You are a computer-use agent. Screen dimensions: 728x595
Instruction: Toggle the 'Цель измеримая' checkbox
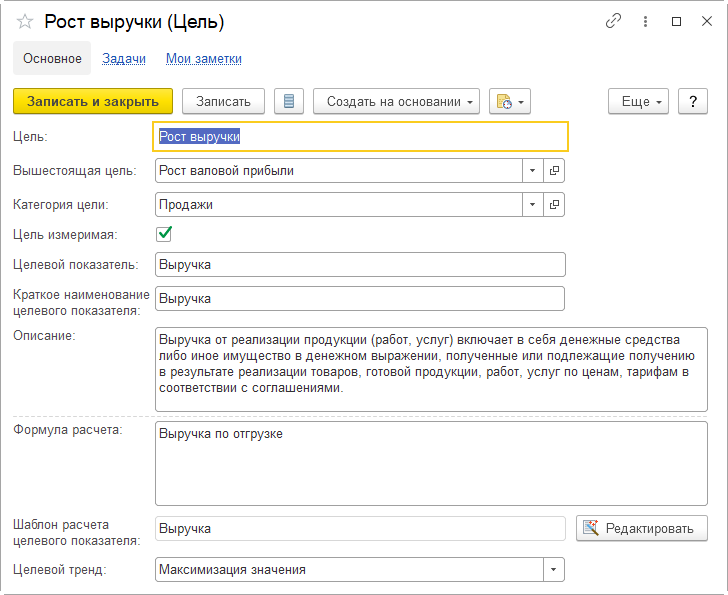pyautogui.click(x=165, y=234)
